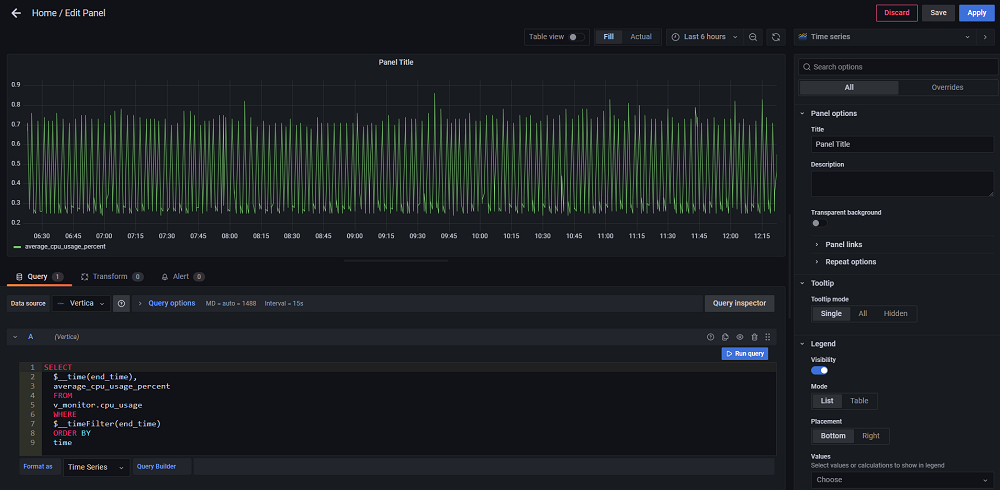Click the query A reorder handle icon
Screen dimensions: 1000x490
pos(767,337)
